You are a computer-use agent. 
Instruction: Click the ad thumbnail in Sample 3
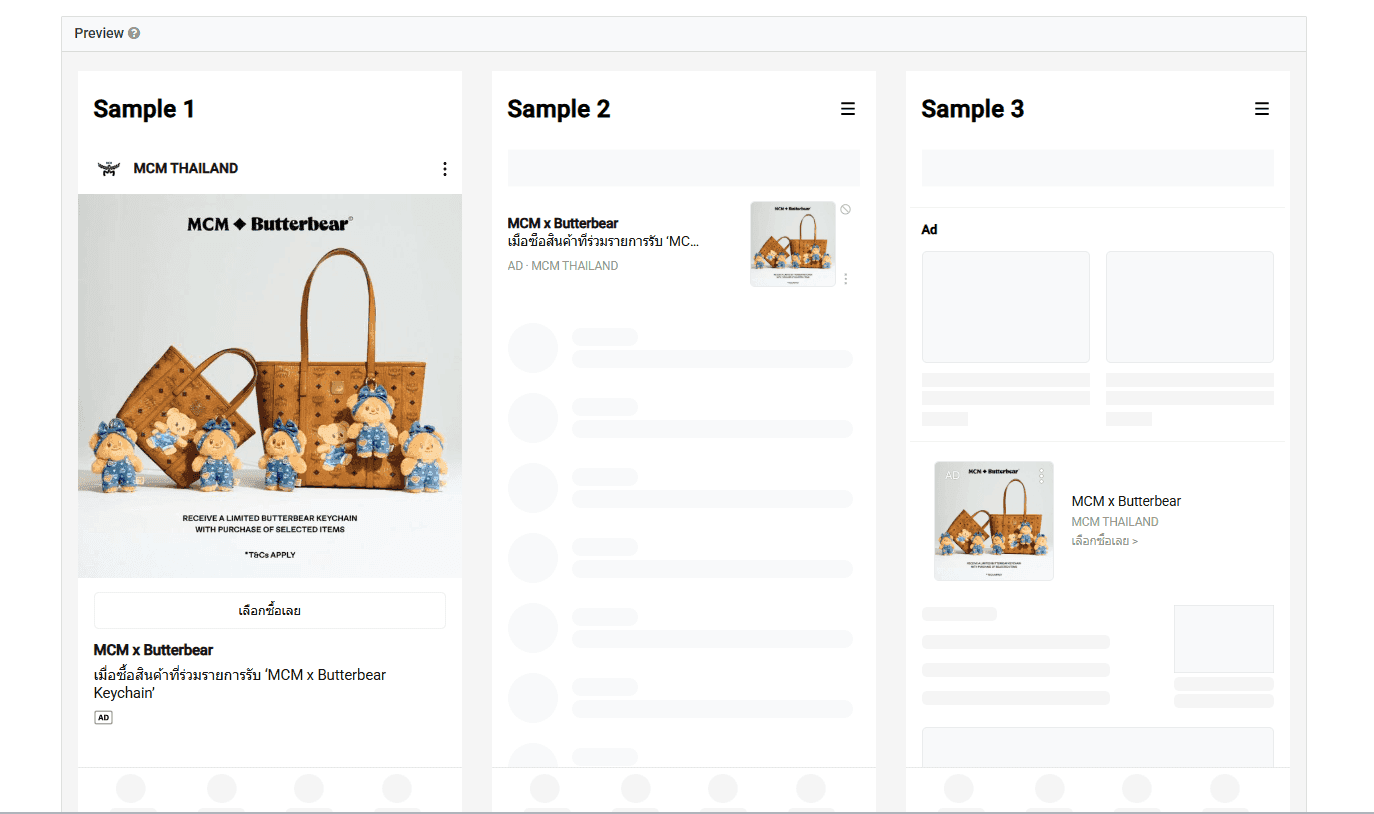coord(994,521)
